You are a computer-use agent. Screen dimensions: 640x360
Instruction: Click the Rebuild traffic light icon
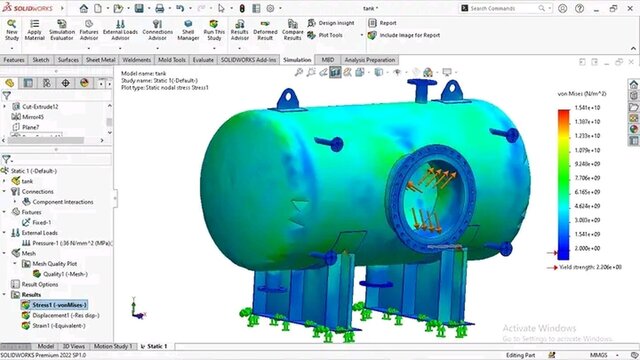point(242,8)
